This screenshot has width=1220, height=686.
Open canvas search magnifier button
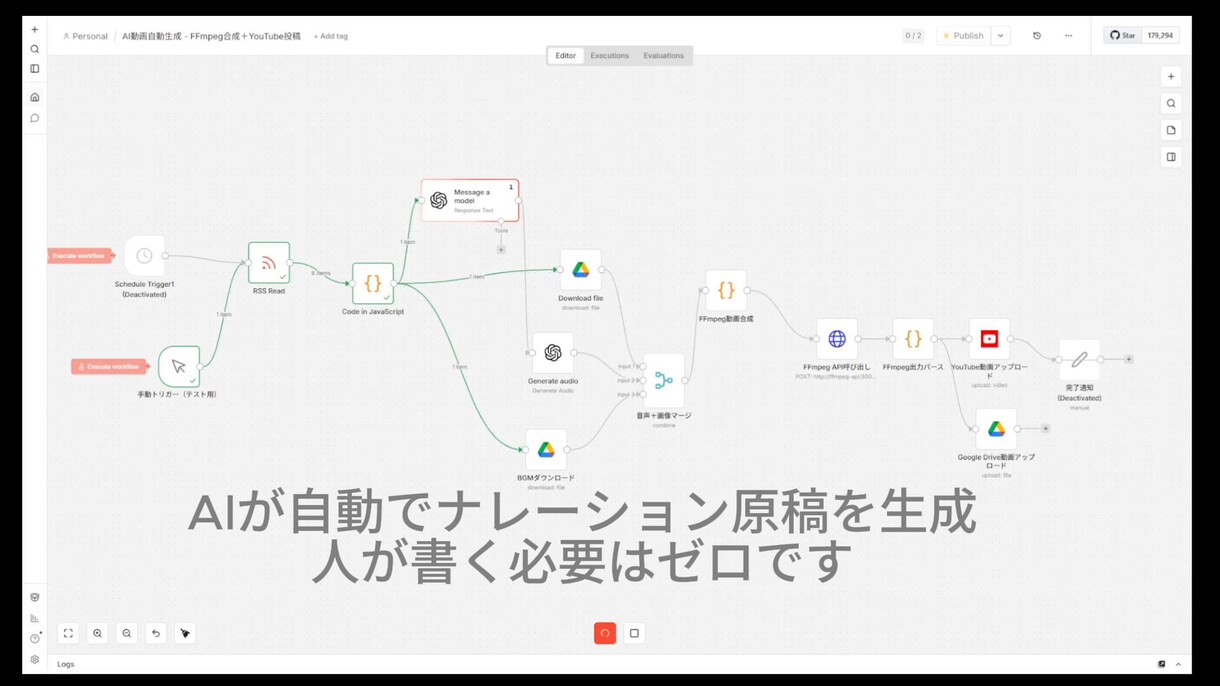point(1171,103)
